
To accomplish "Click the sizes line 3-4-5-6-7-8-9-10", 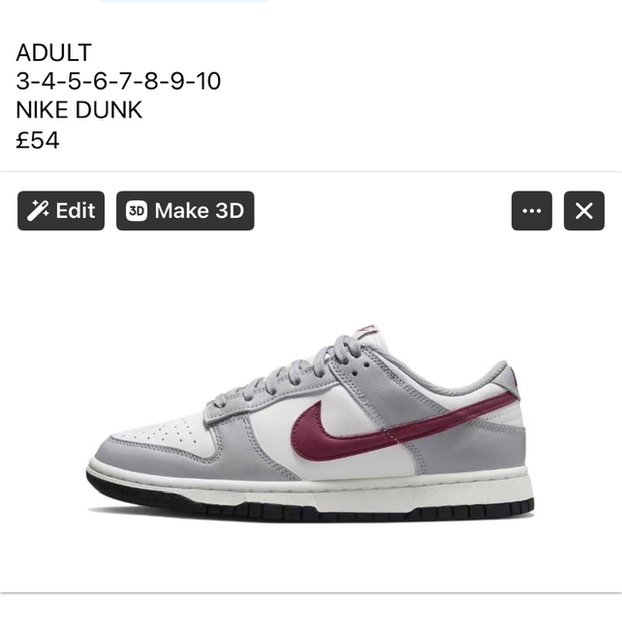I will pos(118,81).
